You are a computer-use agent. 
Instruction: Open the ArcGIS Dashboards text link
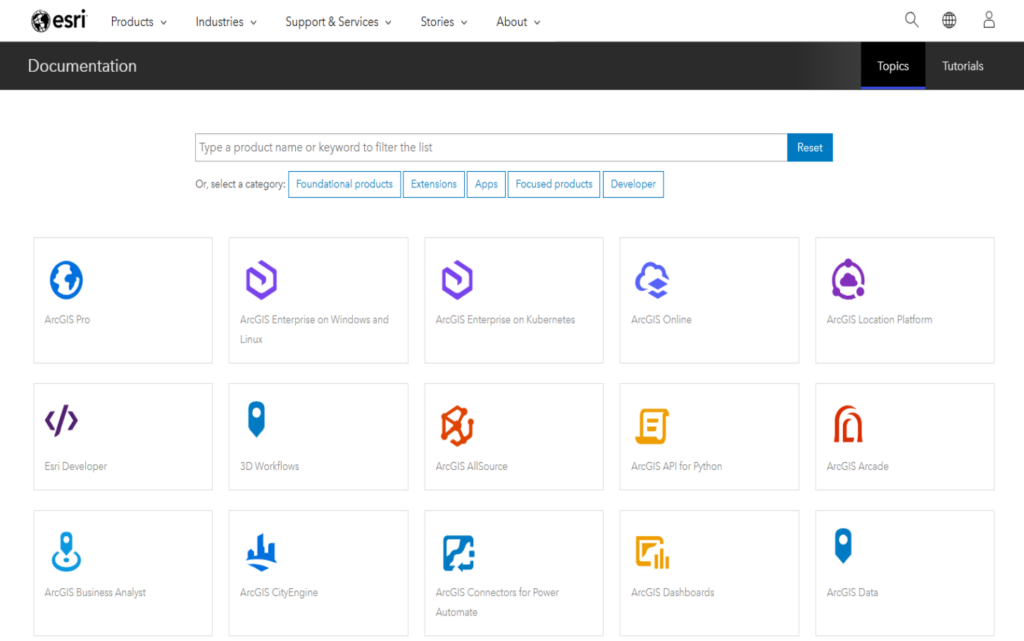(x=673, y=592)
